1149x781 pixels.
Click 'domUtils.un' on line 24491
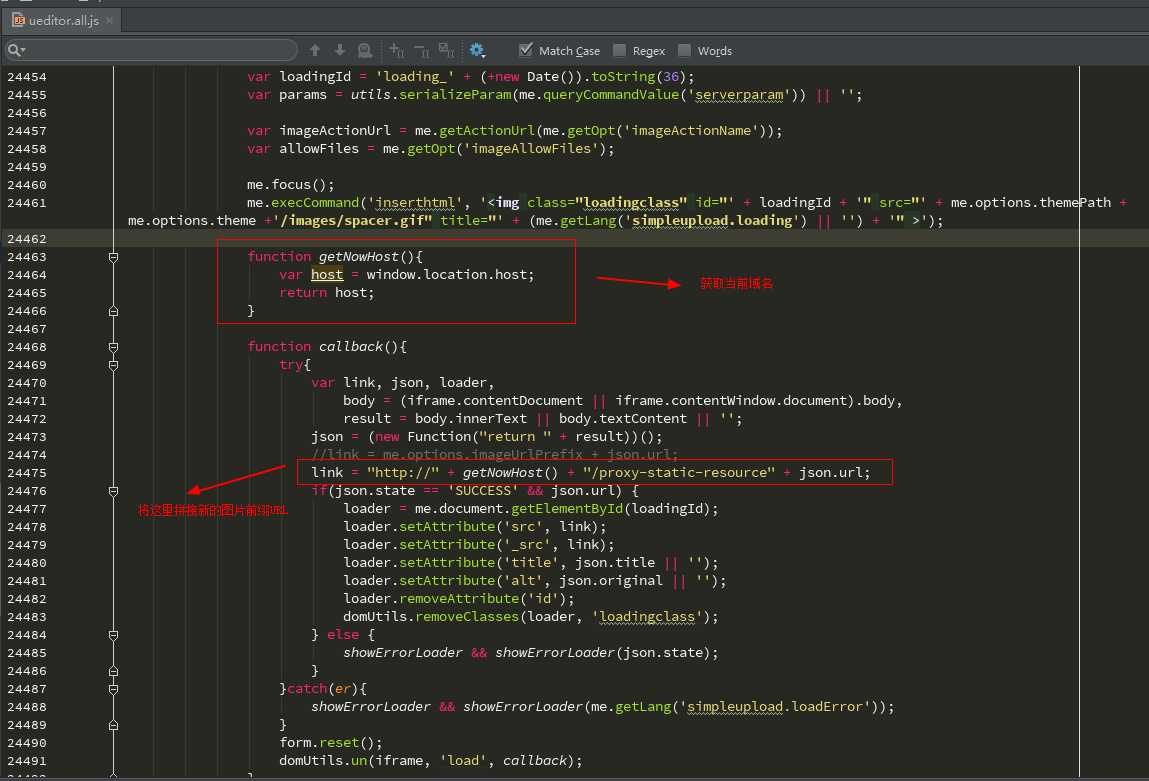[323, 761]
